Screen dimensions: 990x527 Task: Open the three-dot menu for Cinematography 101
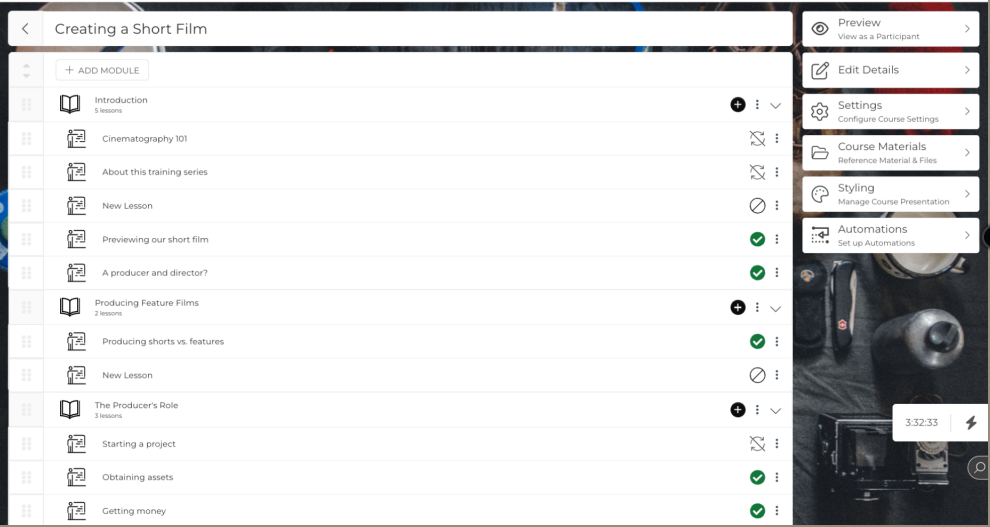coord(777,138)
